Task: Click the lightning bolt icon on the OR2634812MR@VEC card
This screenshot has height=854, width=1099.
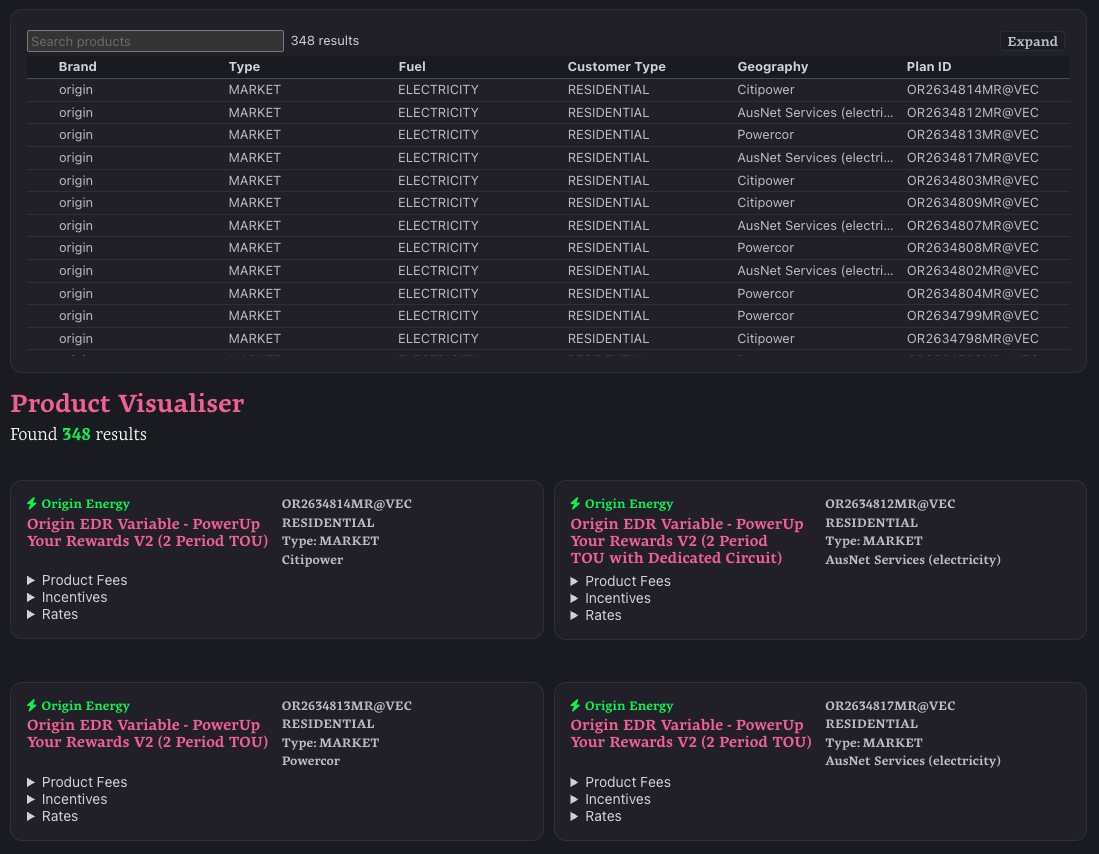Action: 575,503
